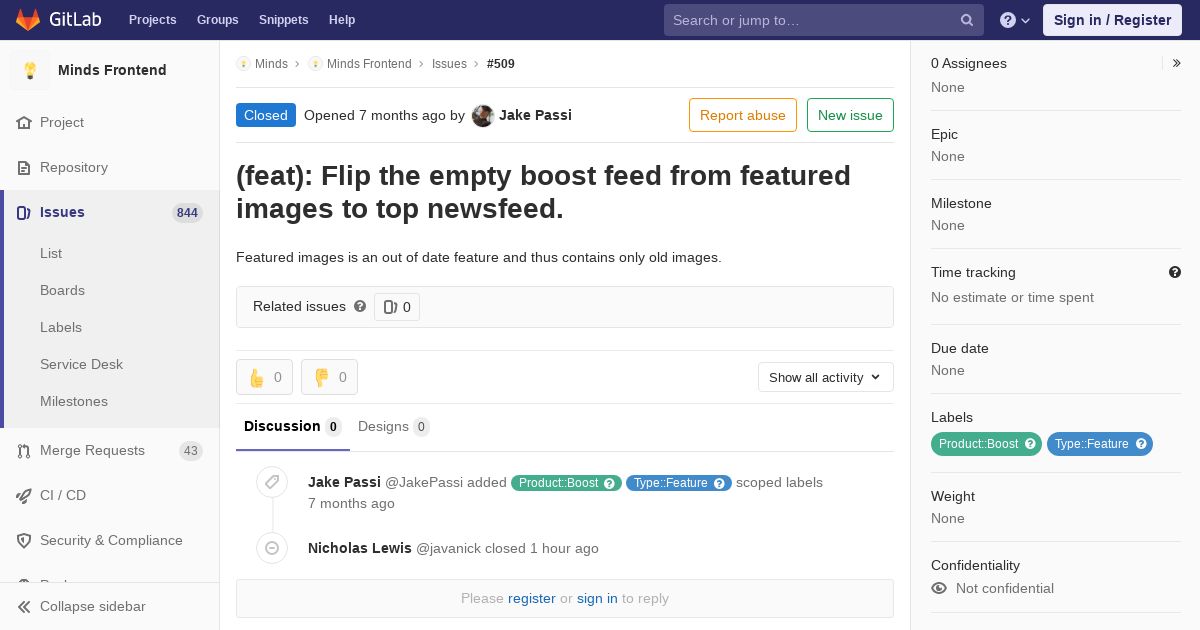Open Time tracking help icon
Screen dimensions: 1200x630
(x=1175, y=272)
